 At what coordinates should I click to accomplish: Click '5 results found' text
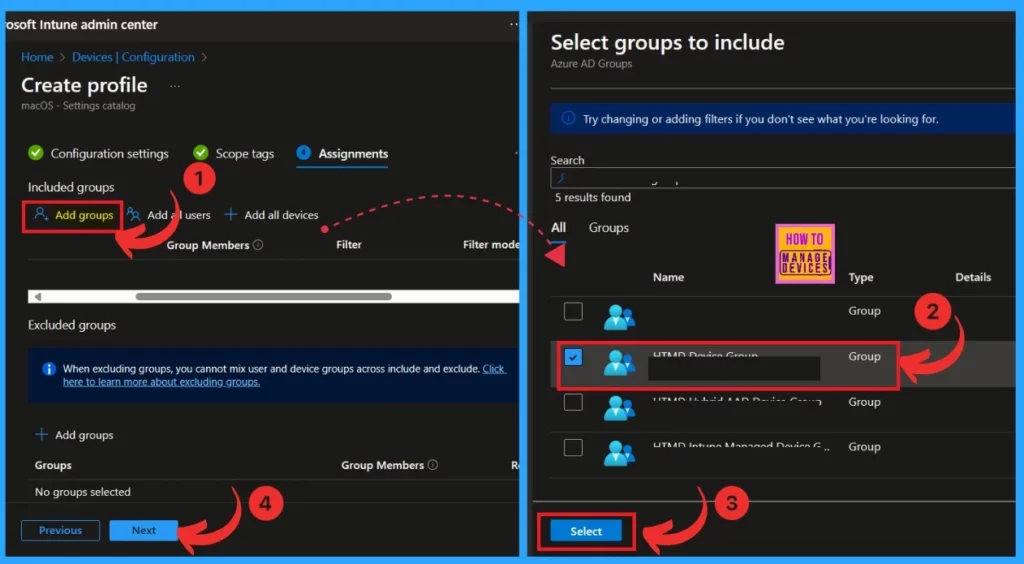[x=593, y=197]
